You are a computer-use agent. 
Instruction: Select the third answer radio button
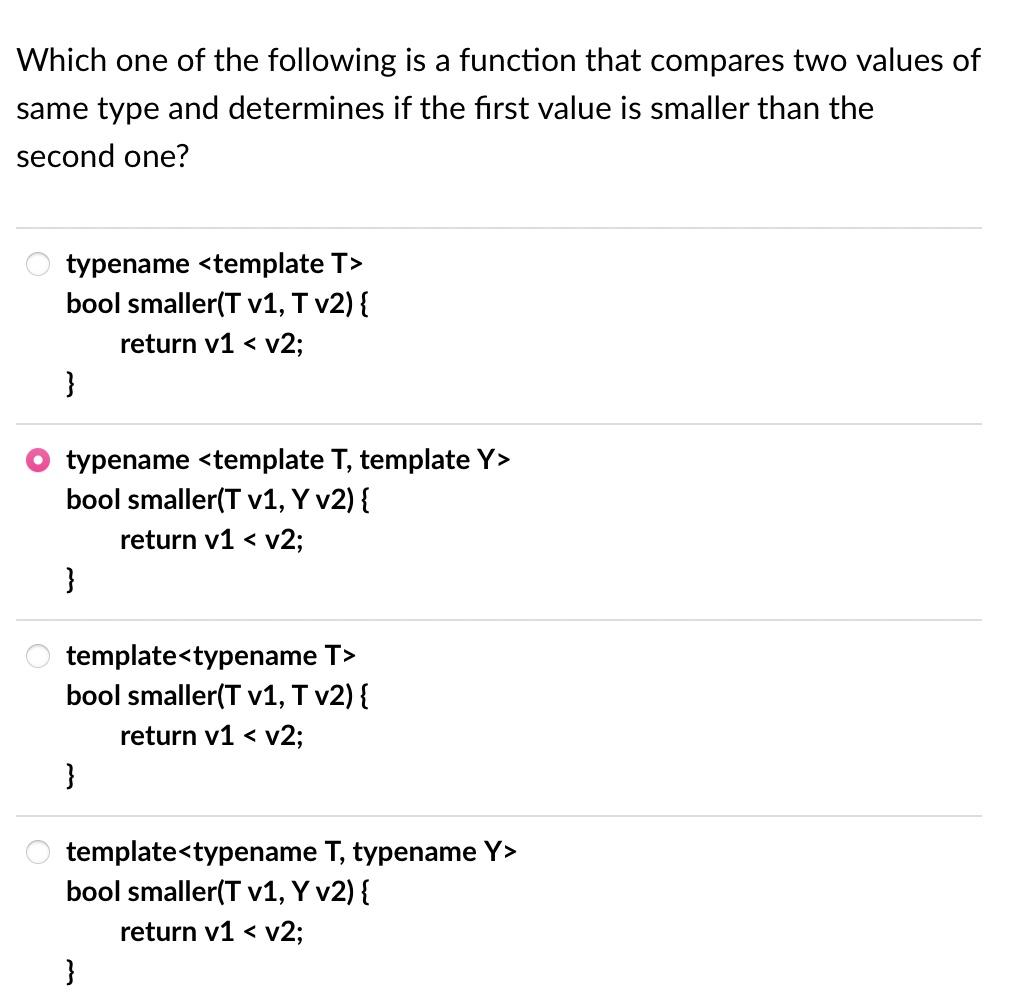[38, 656]
